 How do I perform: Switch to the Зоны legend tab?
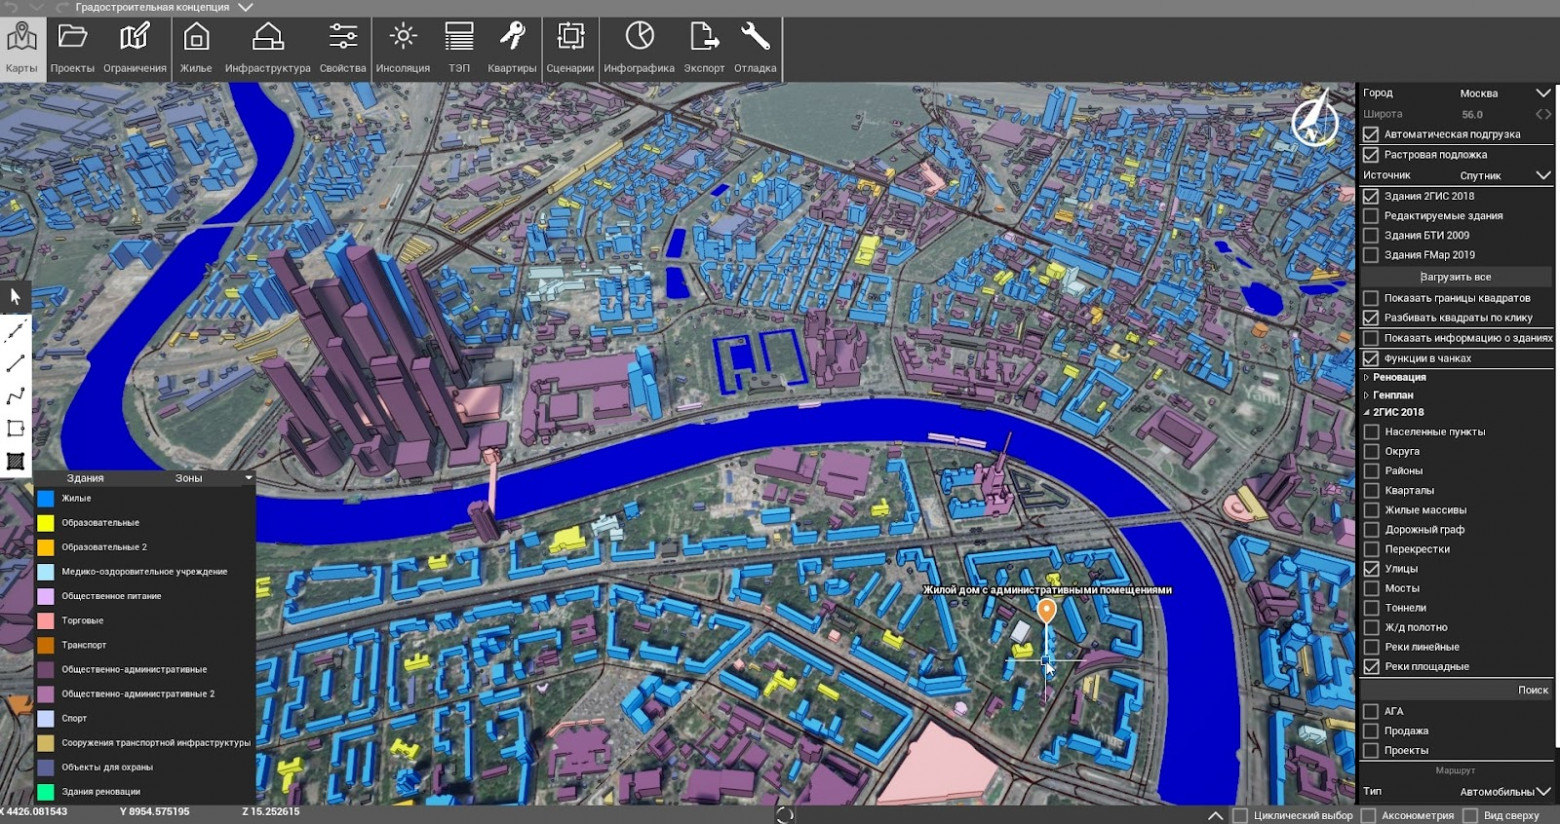click(189, 478)
